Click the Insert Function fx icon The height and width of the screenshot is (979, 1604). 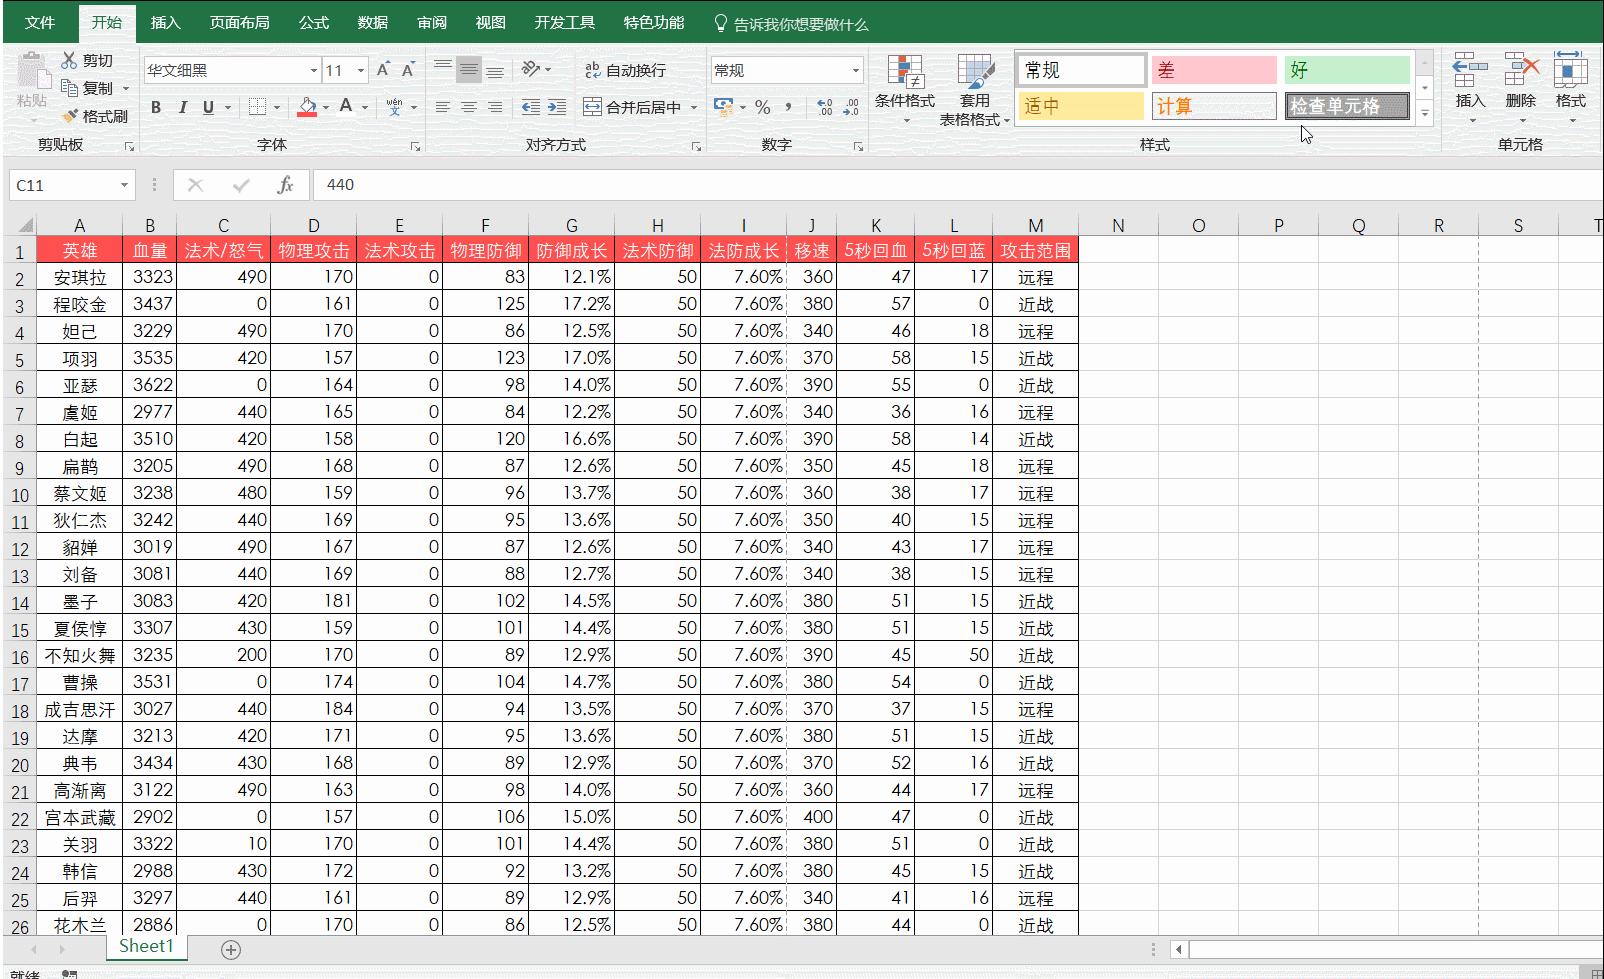285,185
